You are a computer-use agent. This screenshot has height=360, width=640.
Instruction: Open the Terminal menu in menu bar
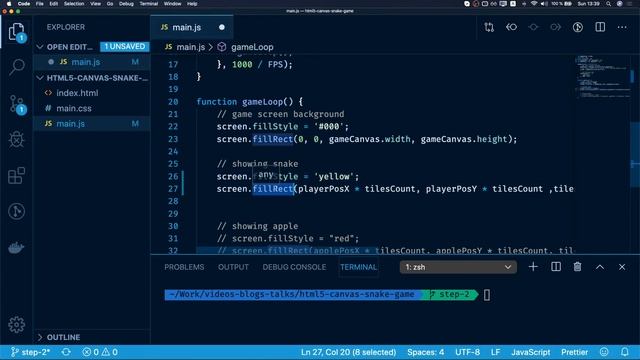point(149,4)
